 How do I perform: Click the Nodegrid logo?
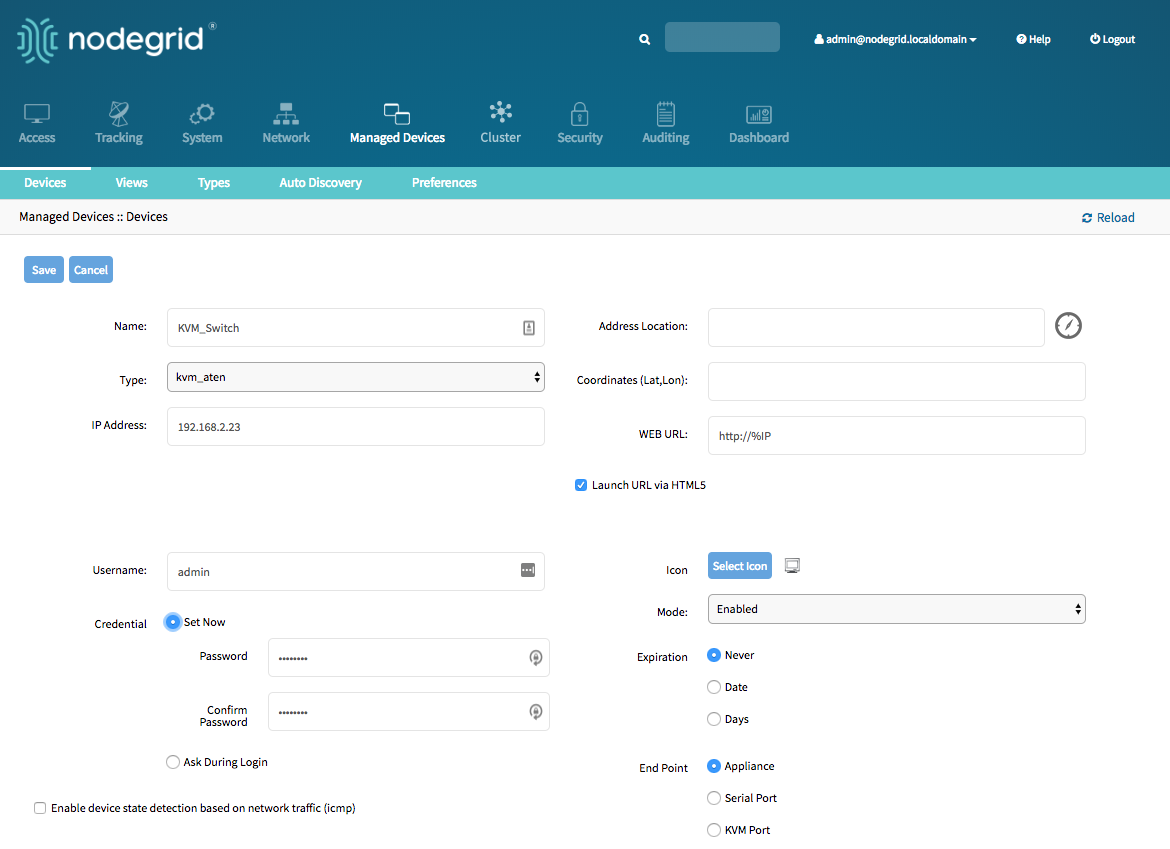pyautogui.click(x=116, y=40)
